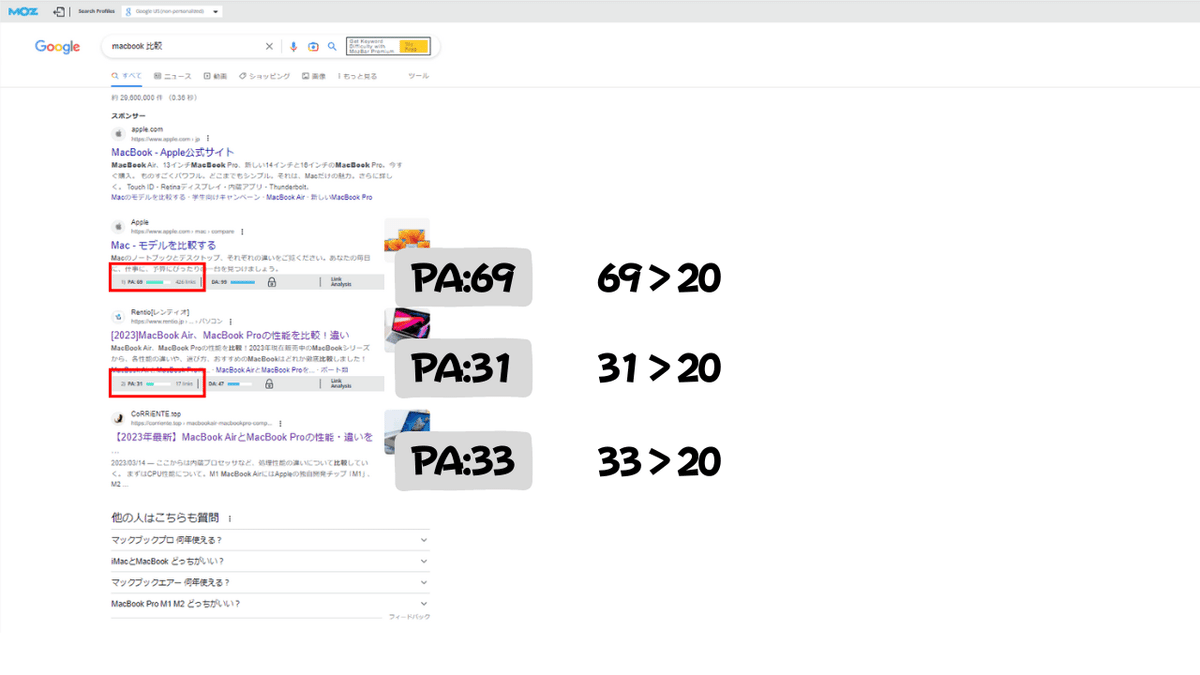1200x675 pixels.
Task: Switch to the 画像 tab
Action: [314, 76]
